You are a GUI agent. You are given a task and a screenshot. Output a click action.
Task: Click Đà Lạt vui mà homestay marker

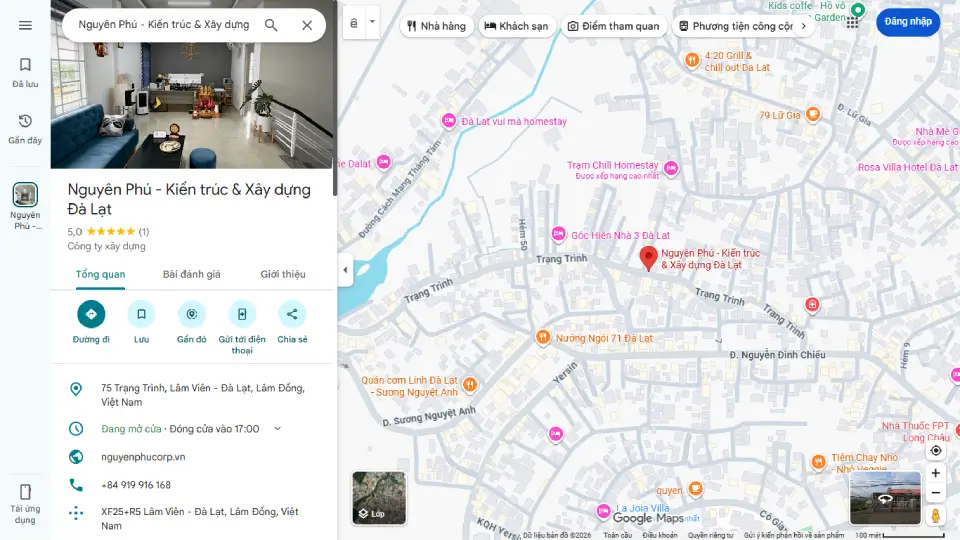point(449,121)
